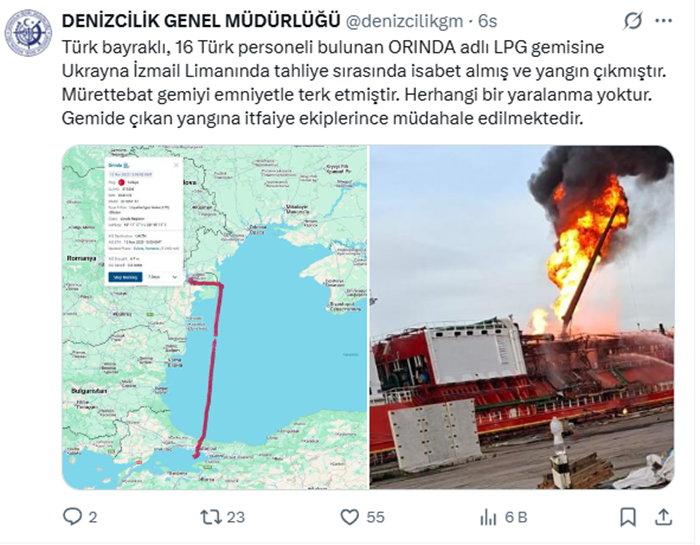Like the tweet with heart icon

click(x=350, y=517)
